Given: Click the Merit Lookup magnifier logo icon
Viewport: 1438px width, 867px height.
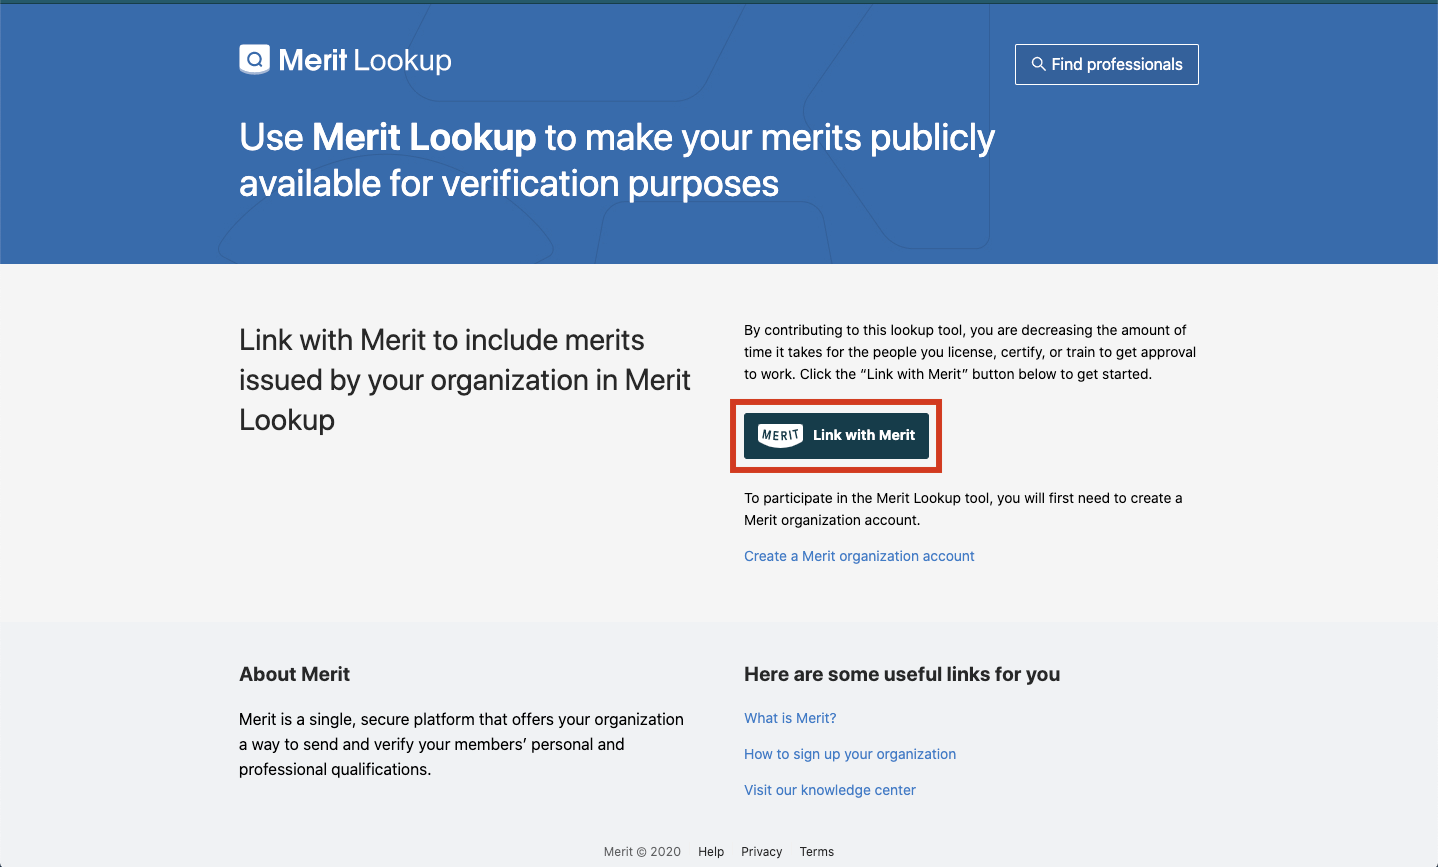Looking at the screenshot, I should [x=255, y=60].
